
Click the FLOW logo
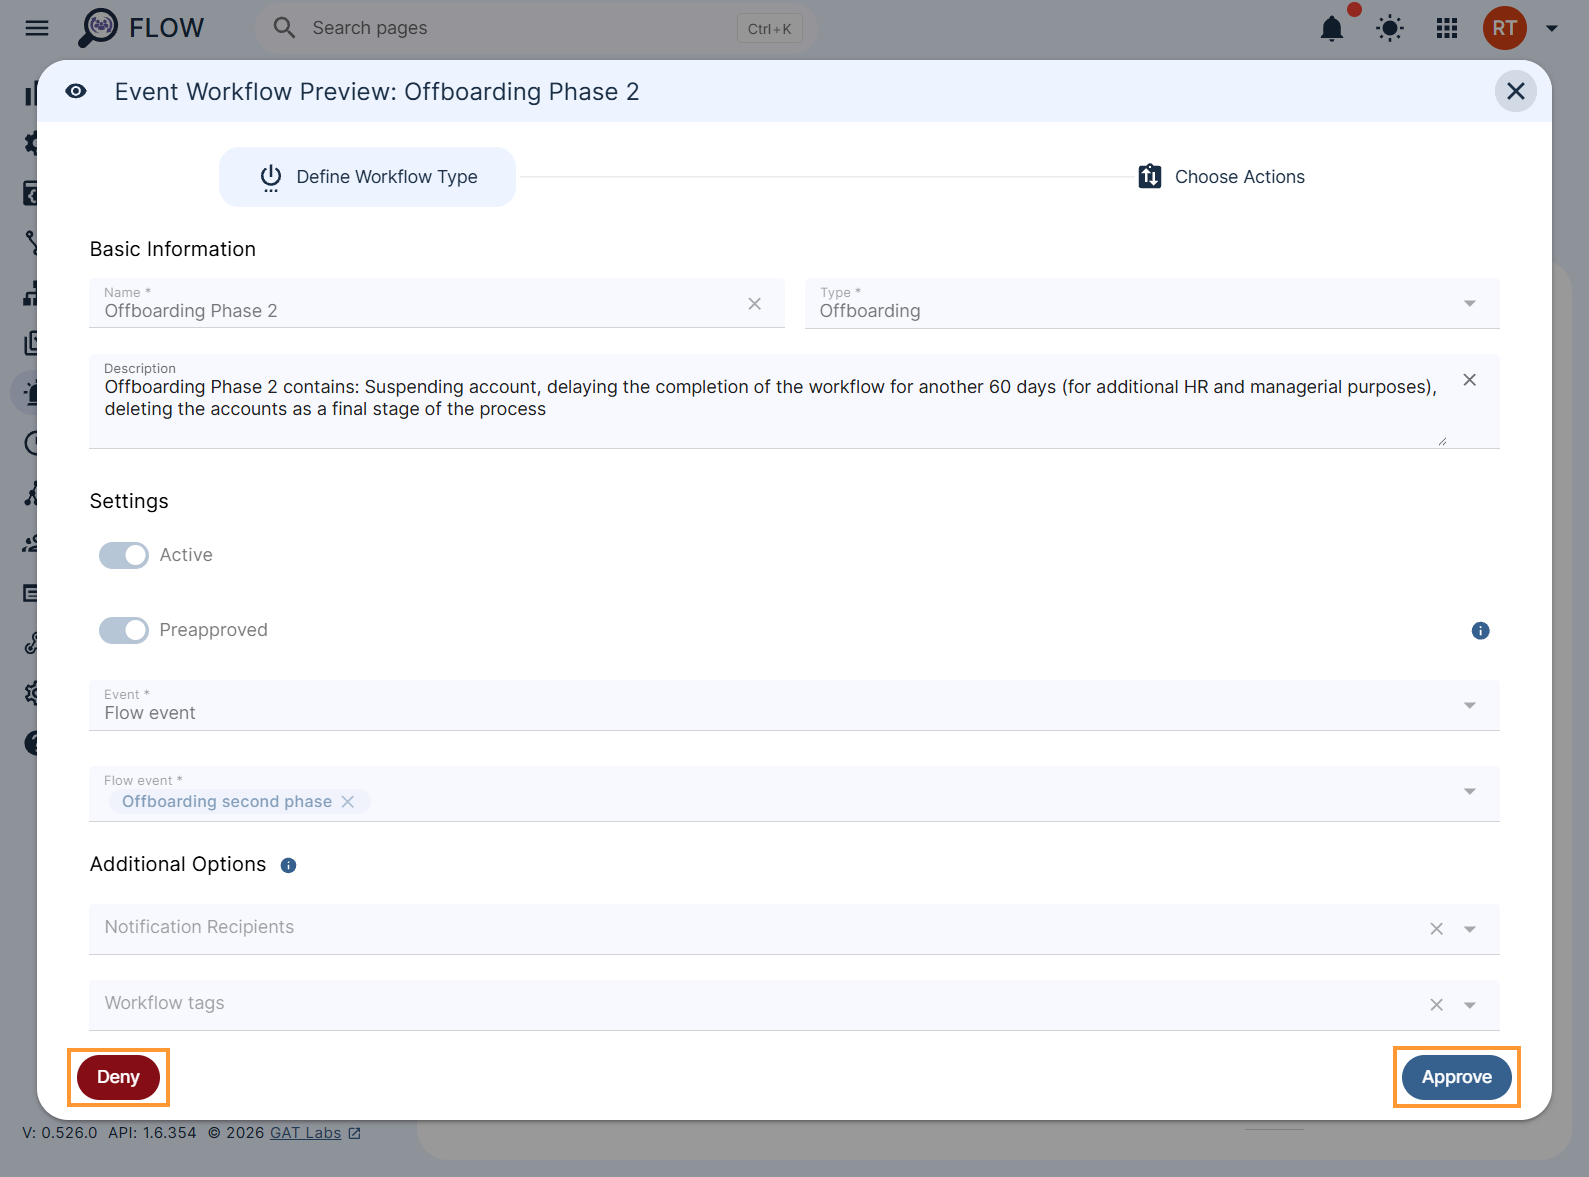pos(141,28)
